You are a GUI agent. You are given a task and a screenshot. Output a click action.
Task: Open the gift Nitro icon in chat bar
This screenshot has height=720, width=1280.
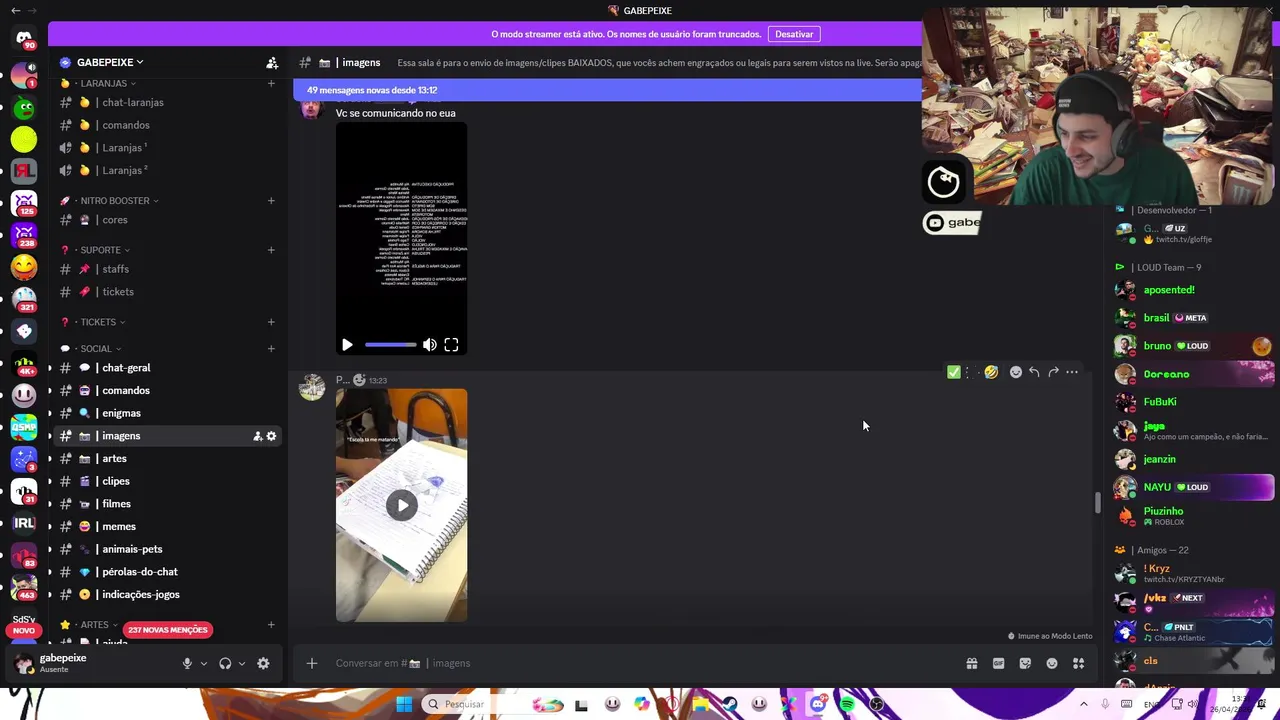971,663
